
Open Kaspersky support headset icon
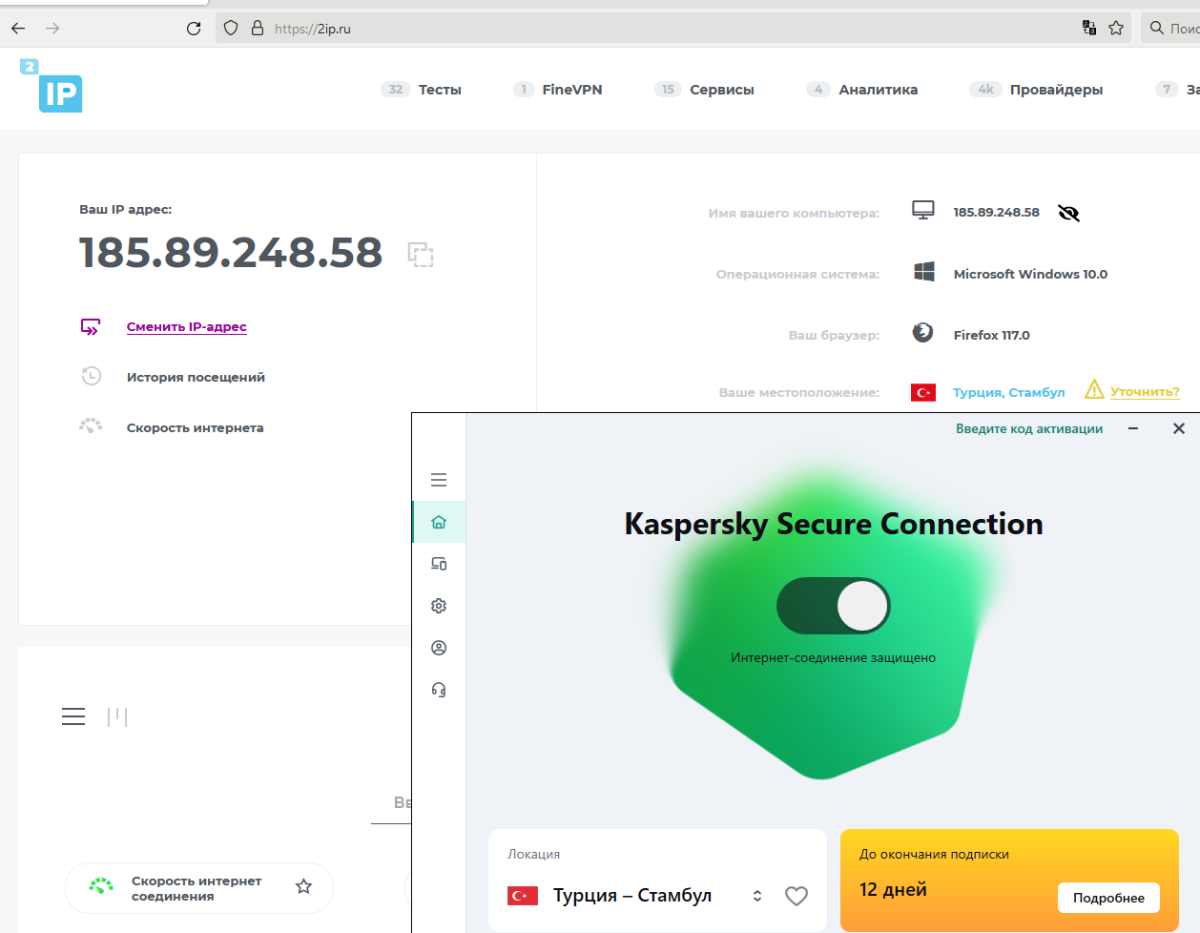coord(438,690)
